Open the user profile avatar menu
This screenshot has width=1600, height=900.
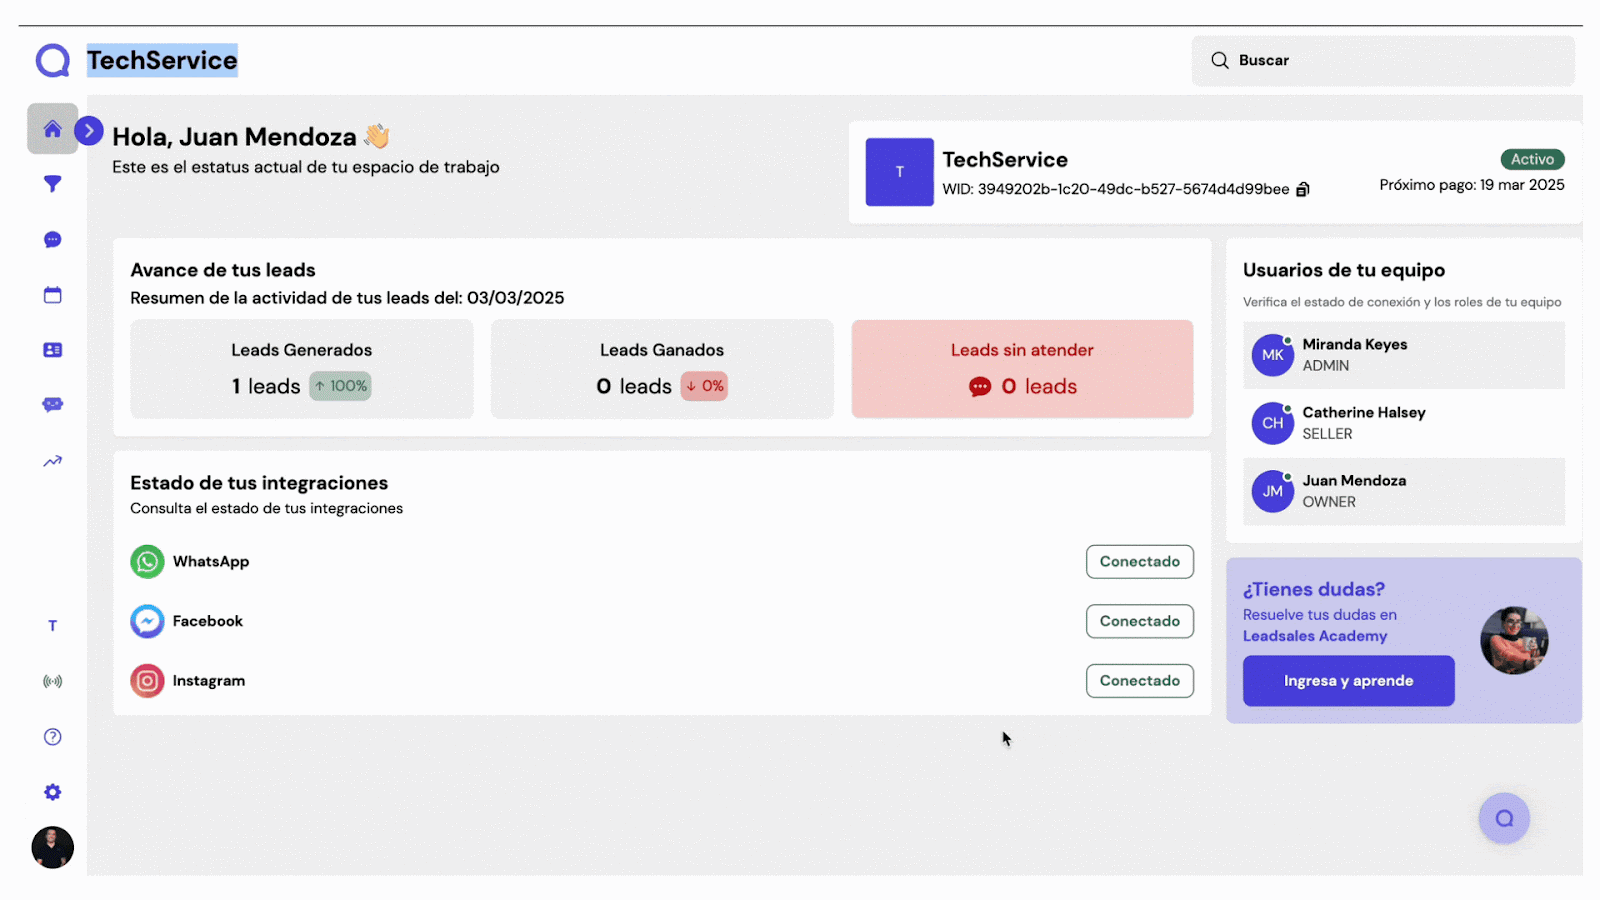53,847
